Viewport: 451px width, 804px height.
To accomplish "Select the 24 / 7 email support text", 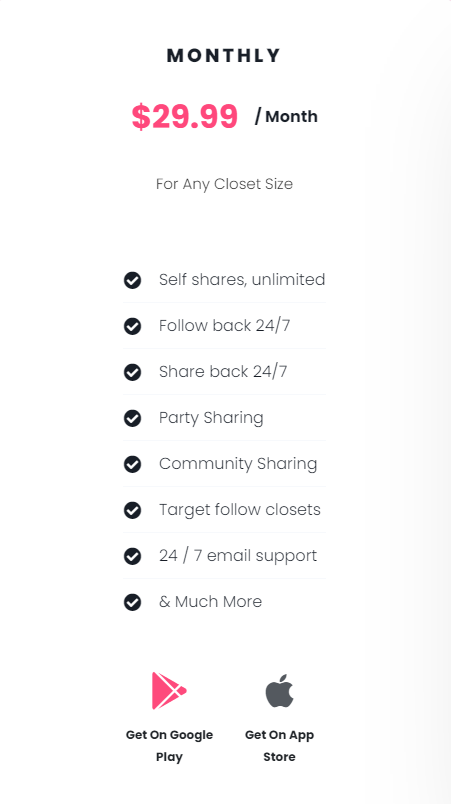I will 238,556.
